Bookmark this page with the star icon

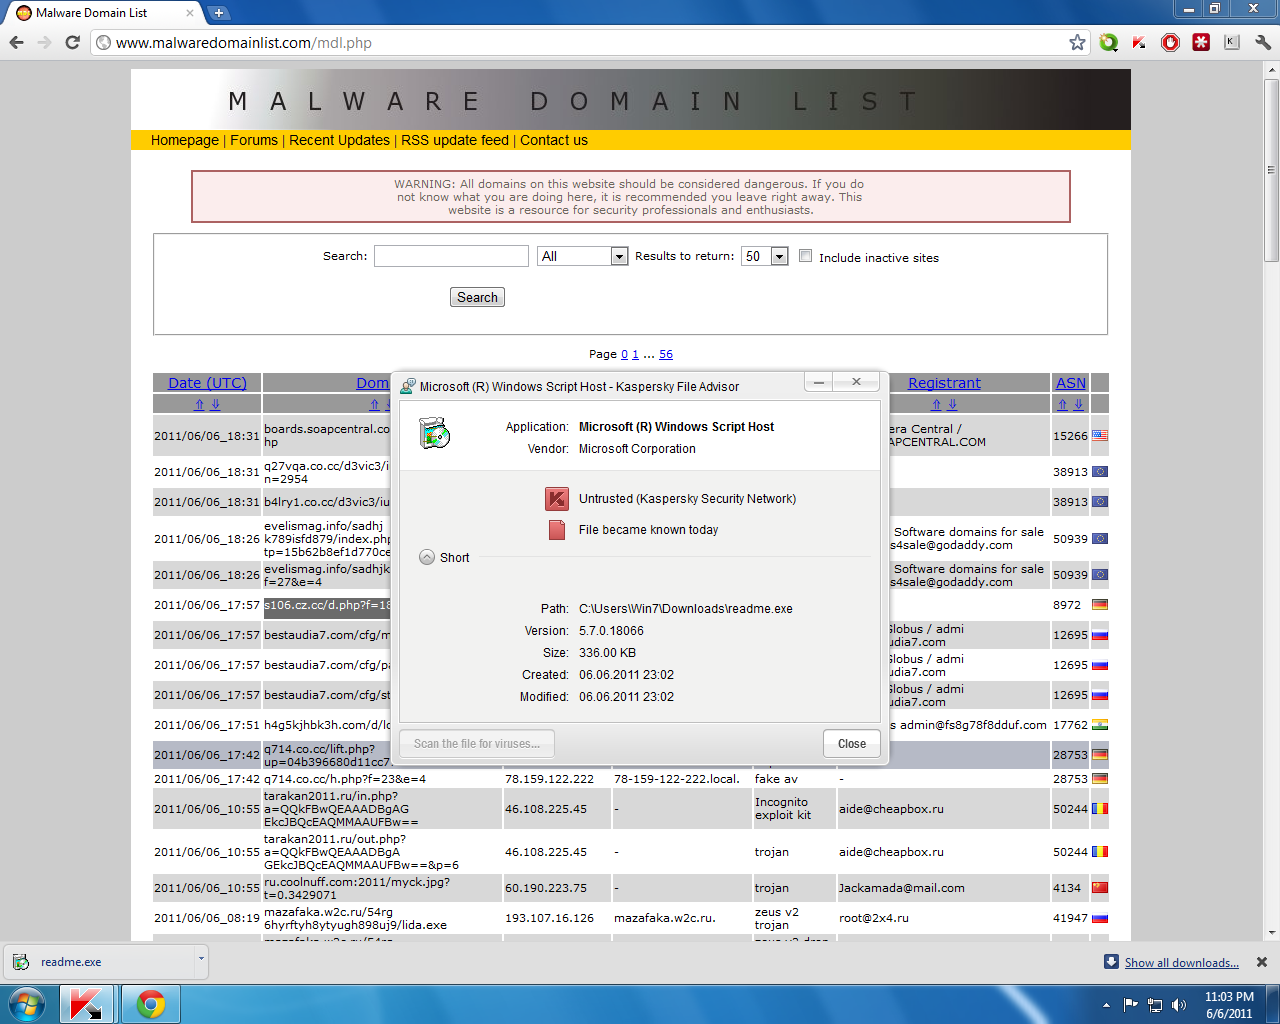point(1077,42)
